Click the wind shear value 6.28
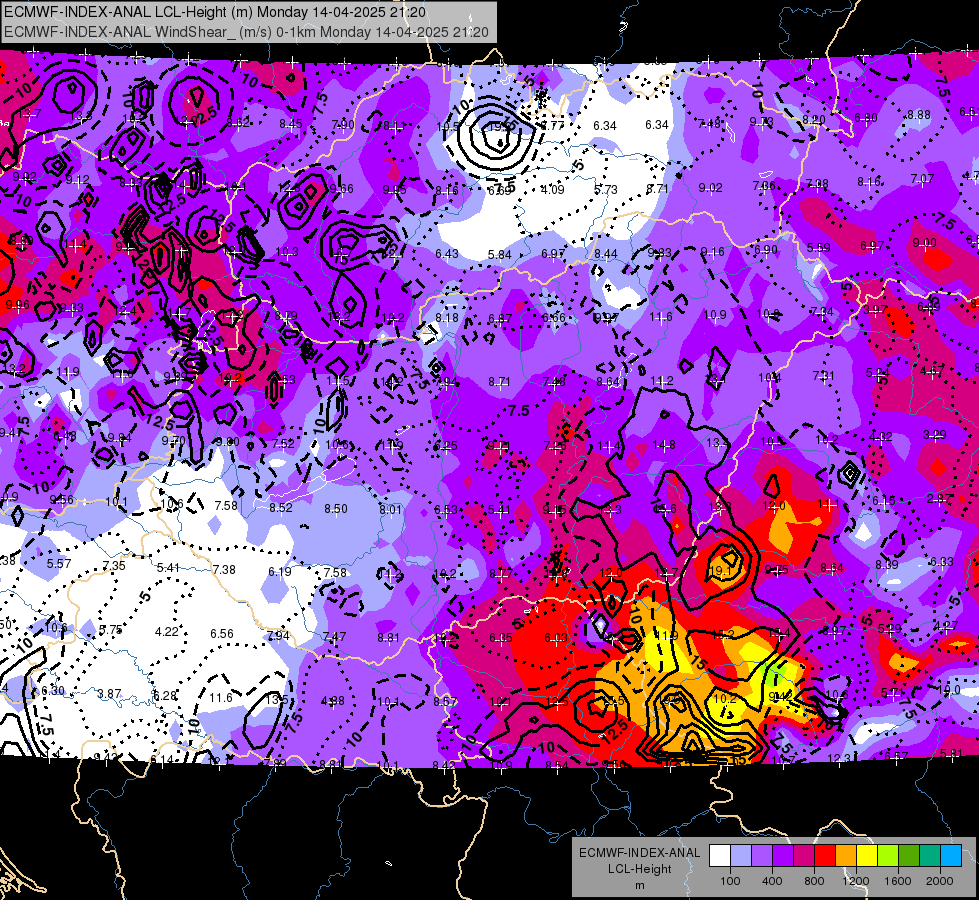 [x=165, y=696]
